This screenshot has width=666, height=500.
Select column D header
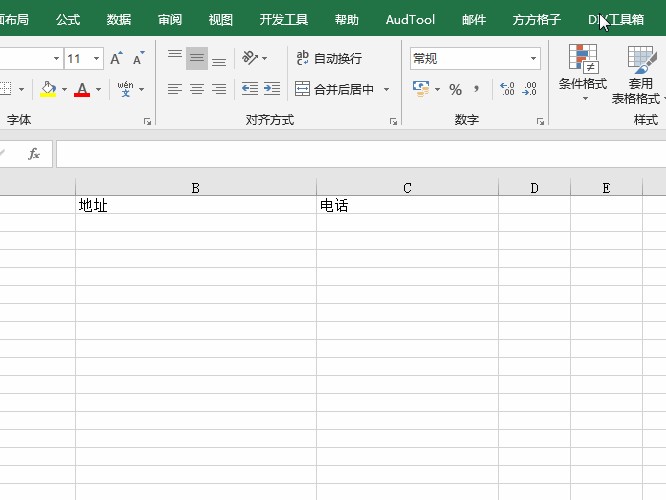(534, 188)
